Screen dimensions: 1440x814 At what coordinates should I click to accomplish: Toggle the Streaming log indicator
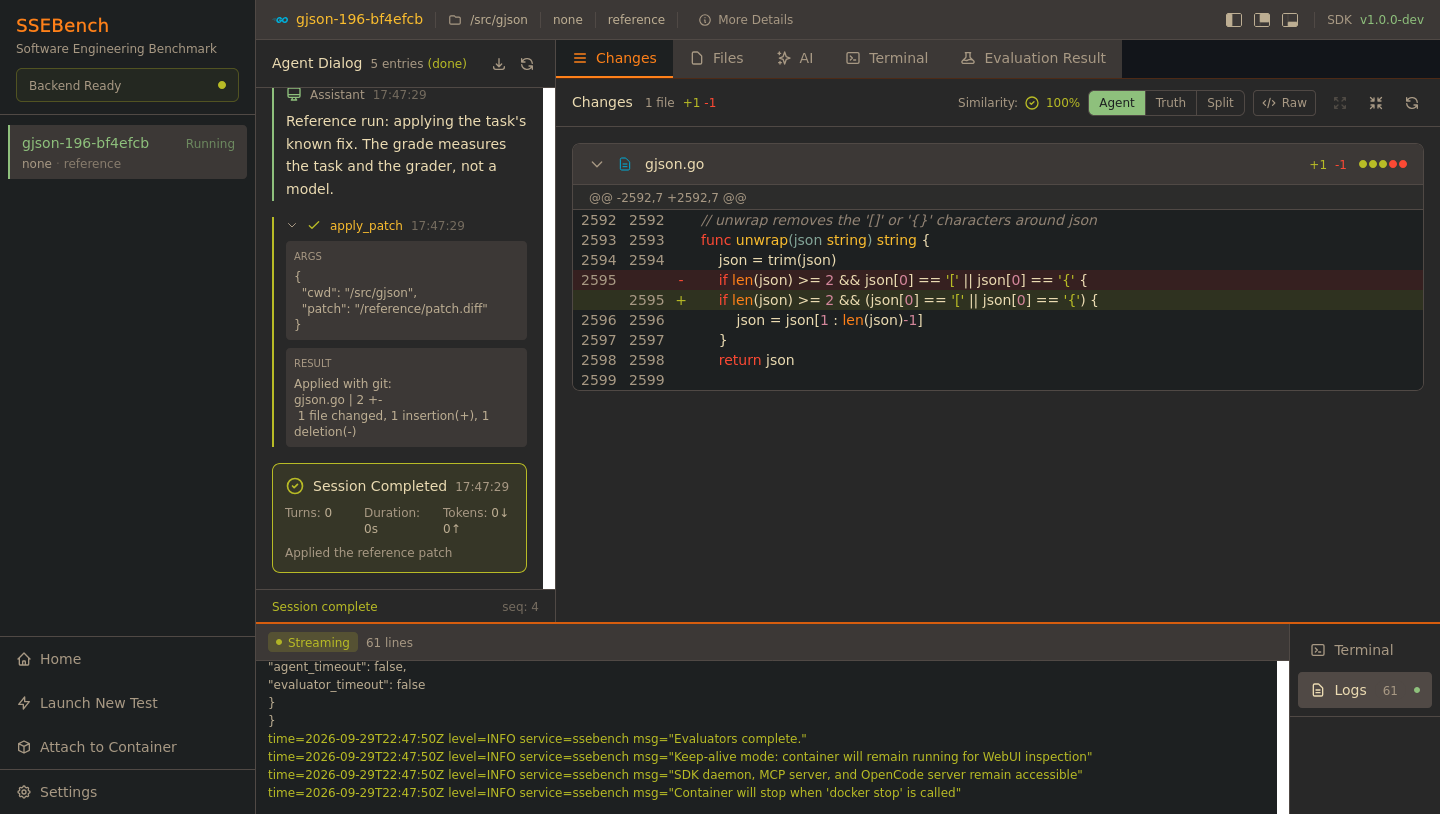click(x=313, y=642)
